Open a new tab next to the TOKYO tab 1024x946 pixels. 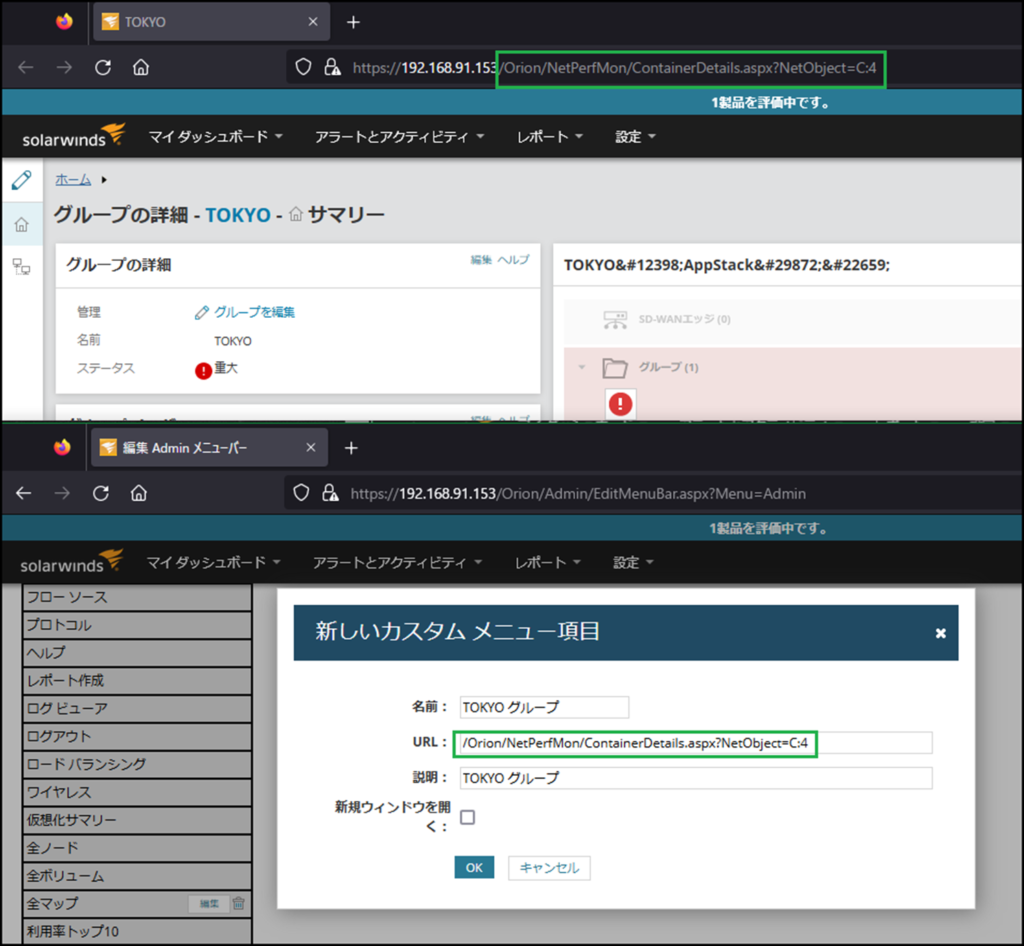[353, 22]
